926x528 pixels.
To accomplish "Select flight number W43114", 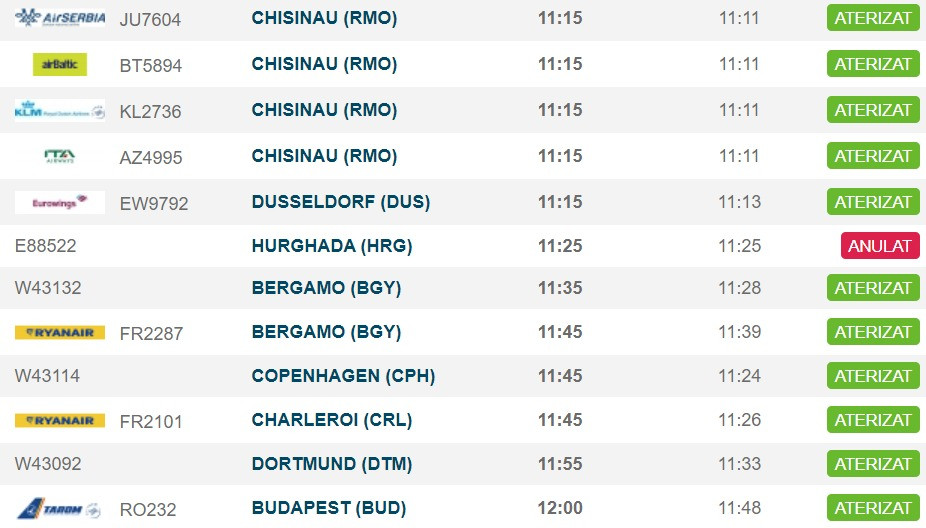I will coord(48,376).
